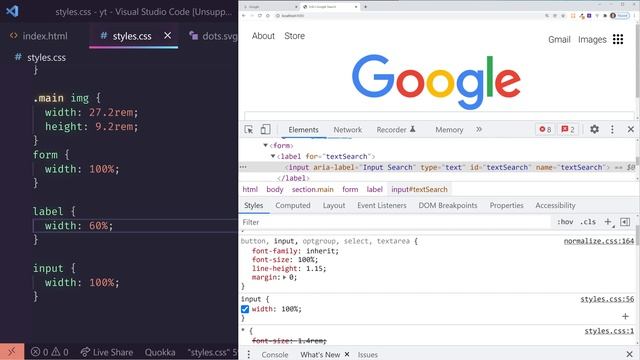Open a new browser tab
The image size is (640, 360).
tap(365, 7)
